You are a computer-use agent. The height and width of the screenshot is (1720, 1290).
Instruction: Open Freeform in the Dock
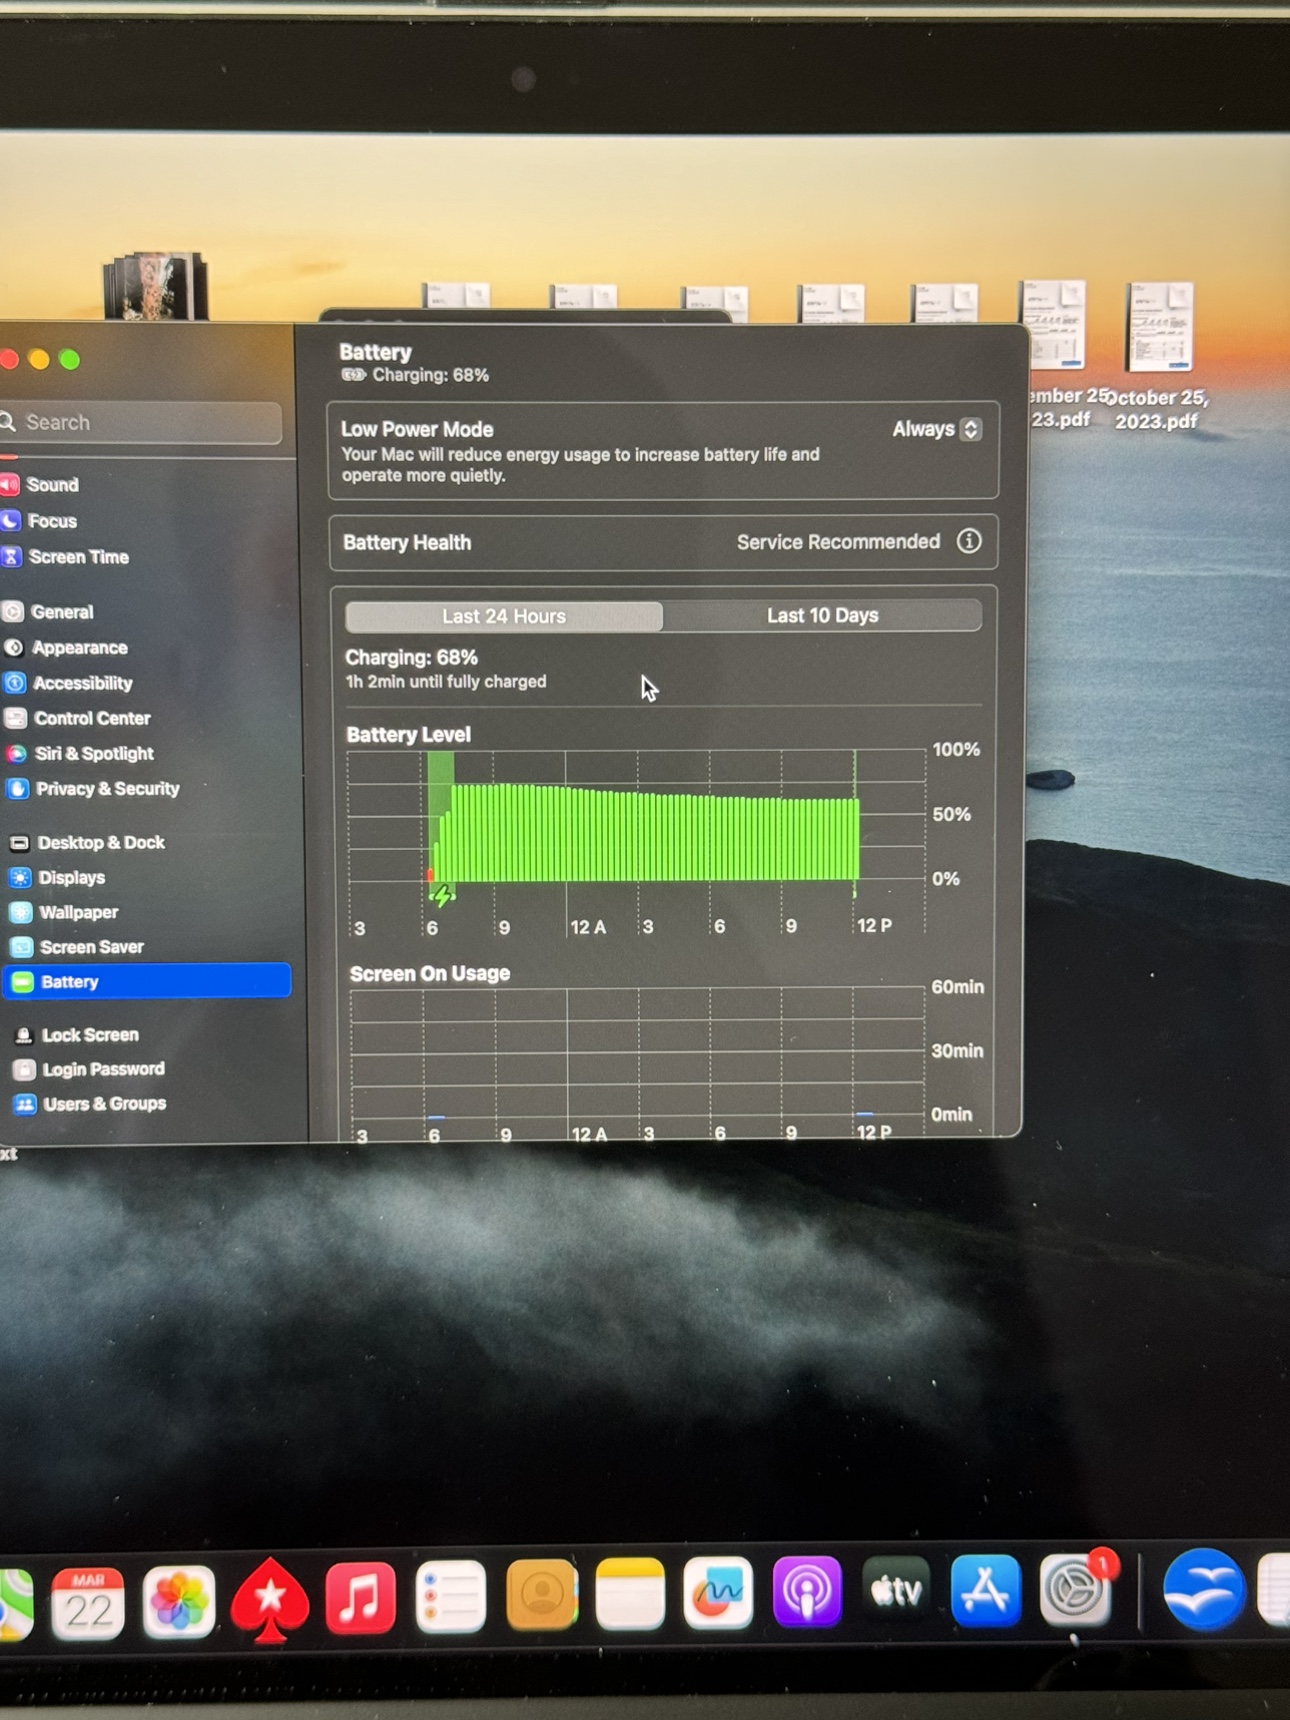[718, 1592]
